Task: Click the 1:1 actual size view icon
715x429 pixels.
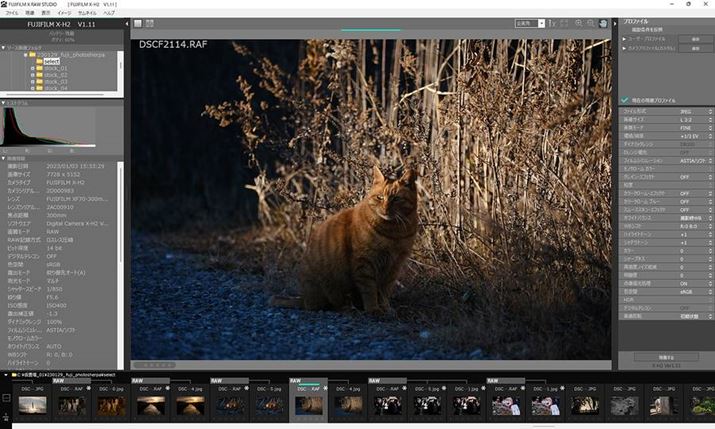Action: 552,23
